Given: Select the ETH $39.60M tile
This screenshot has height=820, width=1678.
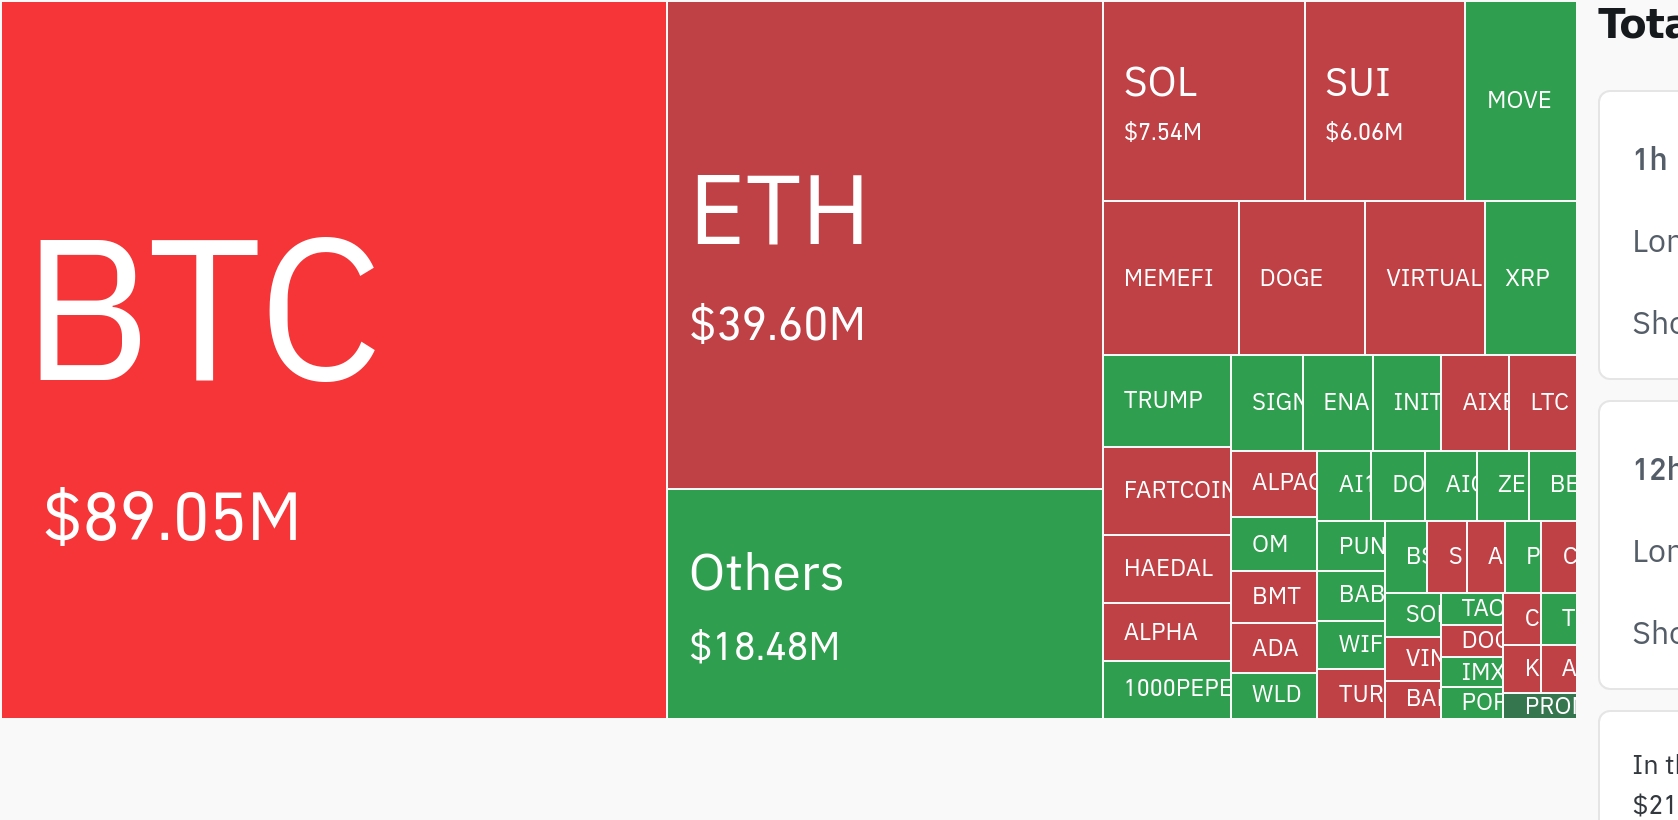Looking at the screenshot, I should [884, 245].
